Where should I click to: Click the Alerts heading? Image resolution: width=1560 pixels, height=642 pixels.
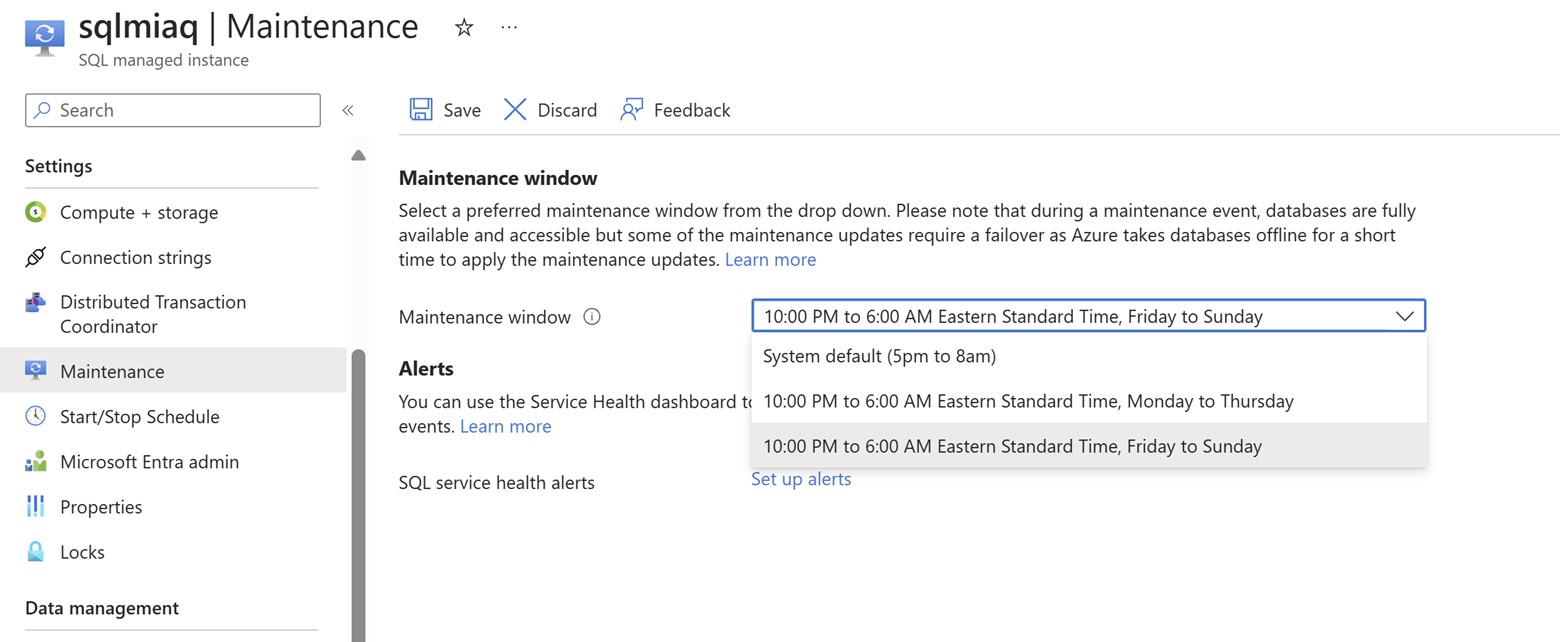coord(426,369)
